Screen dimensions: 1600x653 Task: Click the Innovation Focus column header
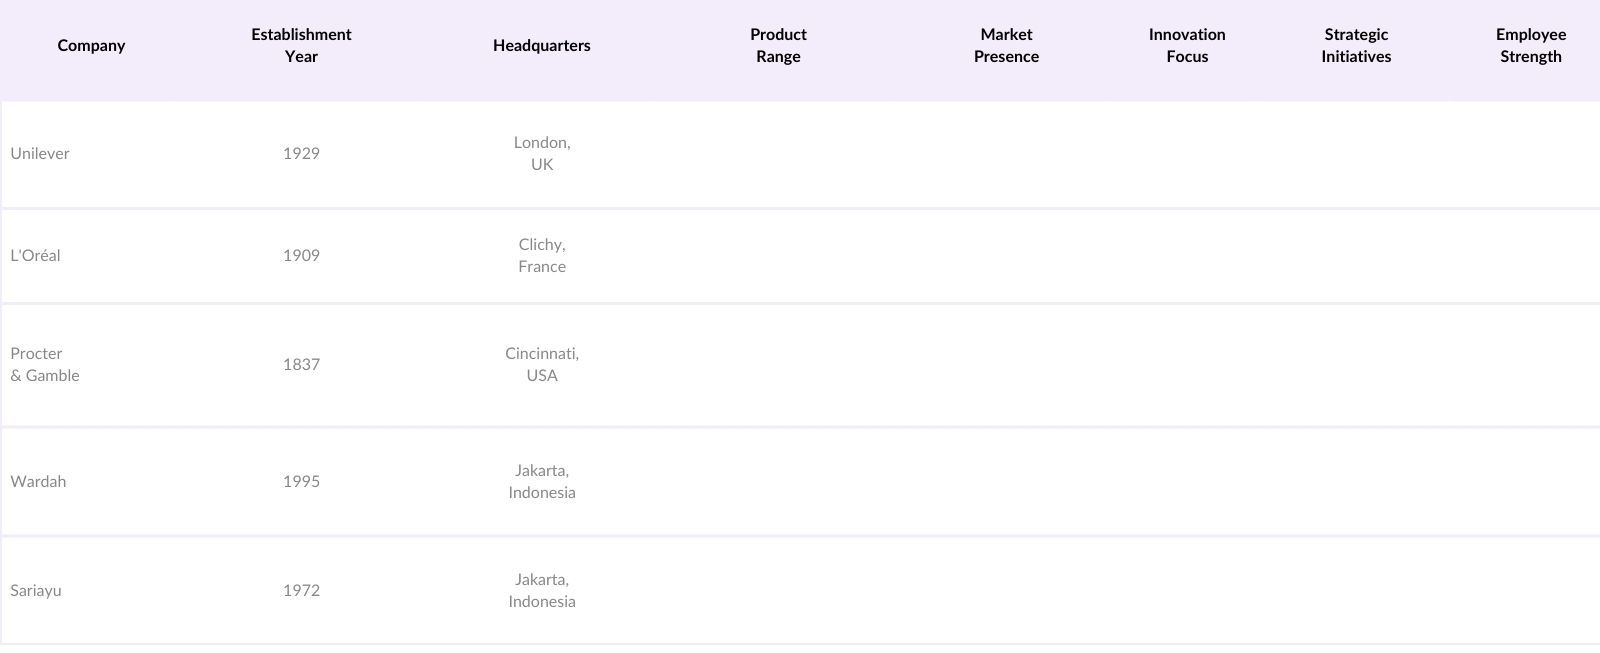1187,46
